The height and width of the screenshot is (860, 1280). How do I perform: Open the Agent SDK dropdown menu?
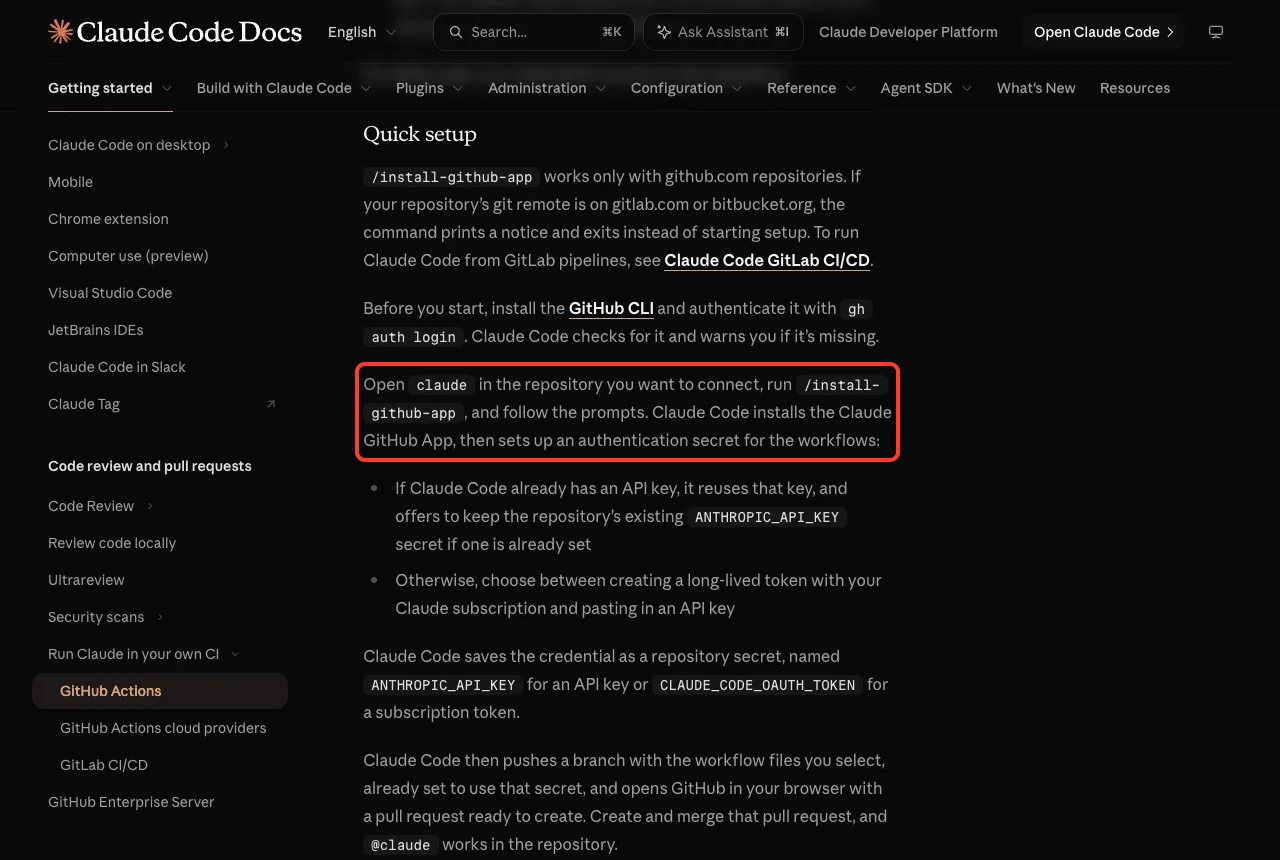point(926,88)
